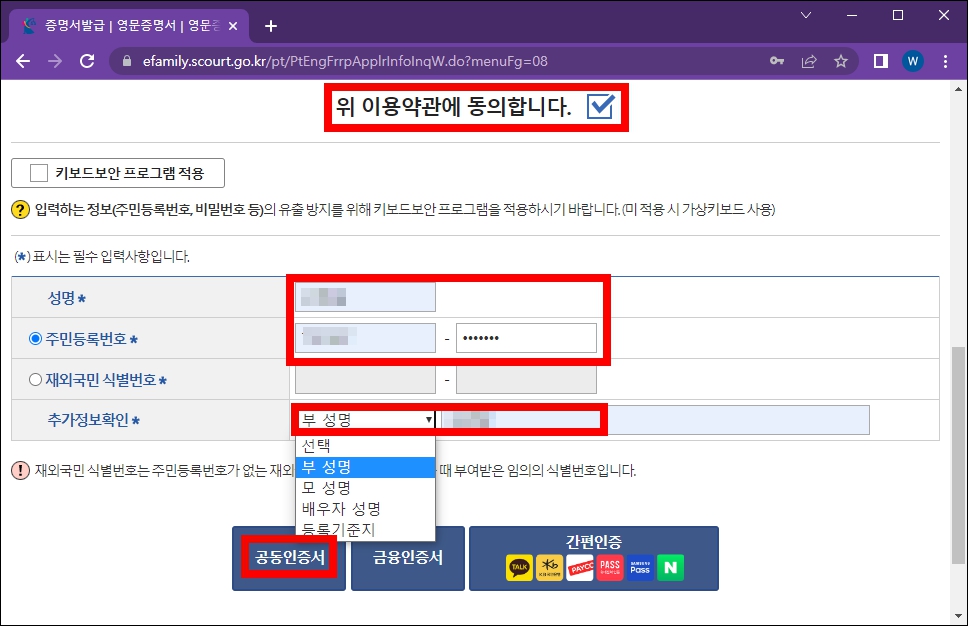Uncheck the 이용약관 동의 checkbox

point(601,104)
